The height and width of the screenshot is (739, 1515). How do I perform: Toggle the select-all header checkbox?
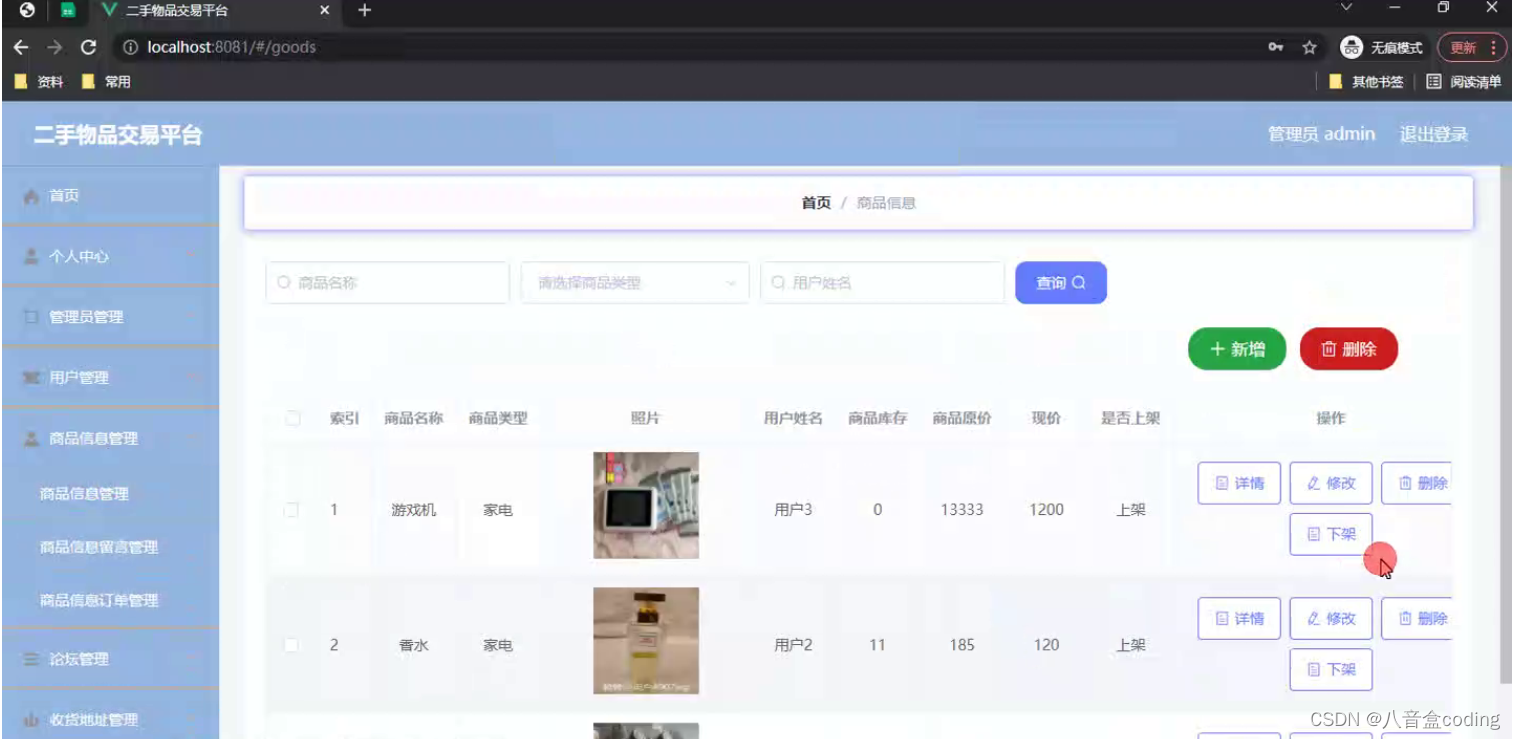pos(292,418)
